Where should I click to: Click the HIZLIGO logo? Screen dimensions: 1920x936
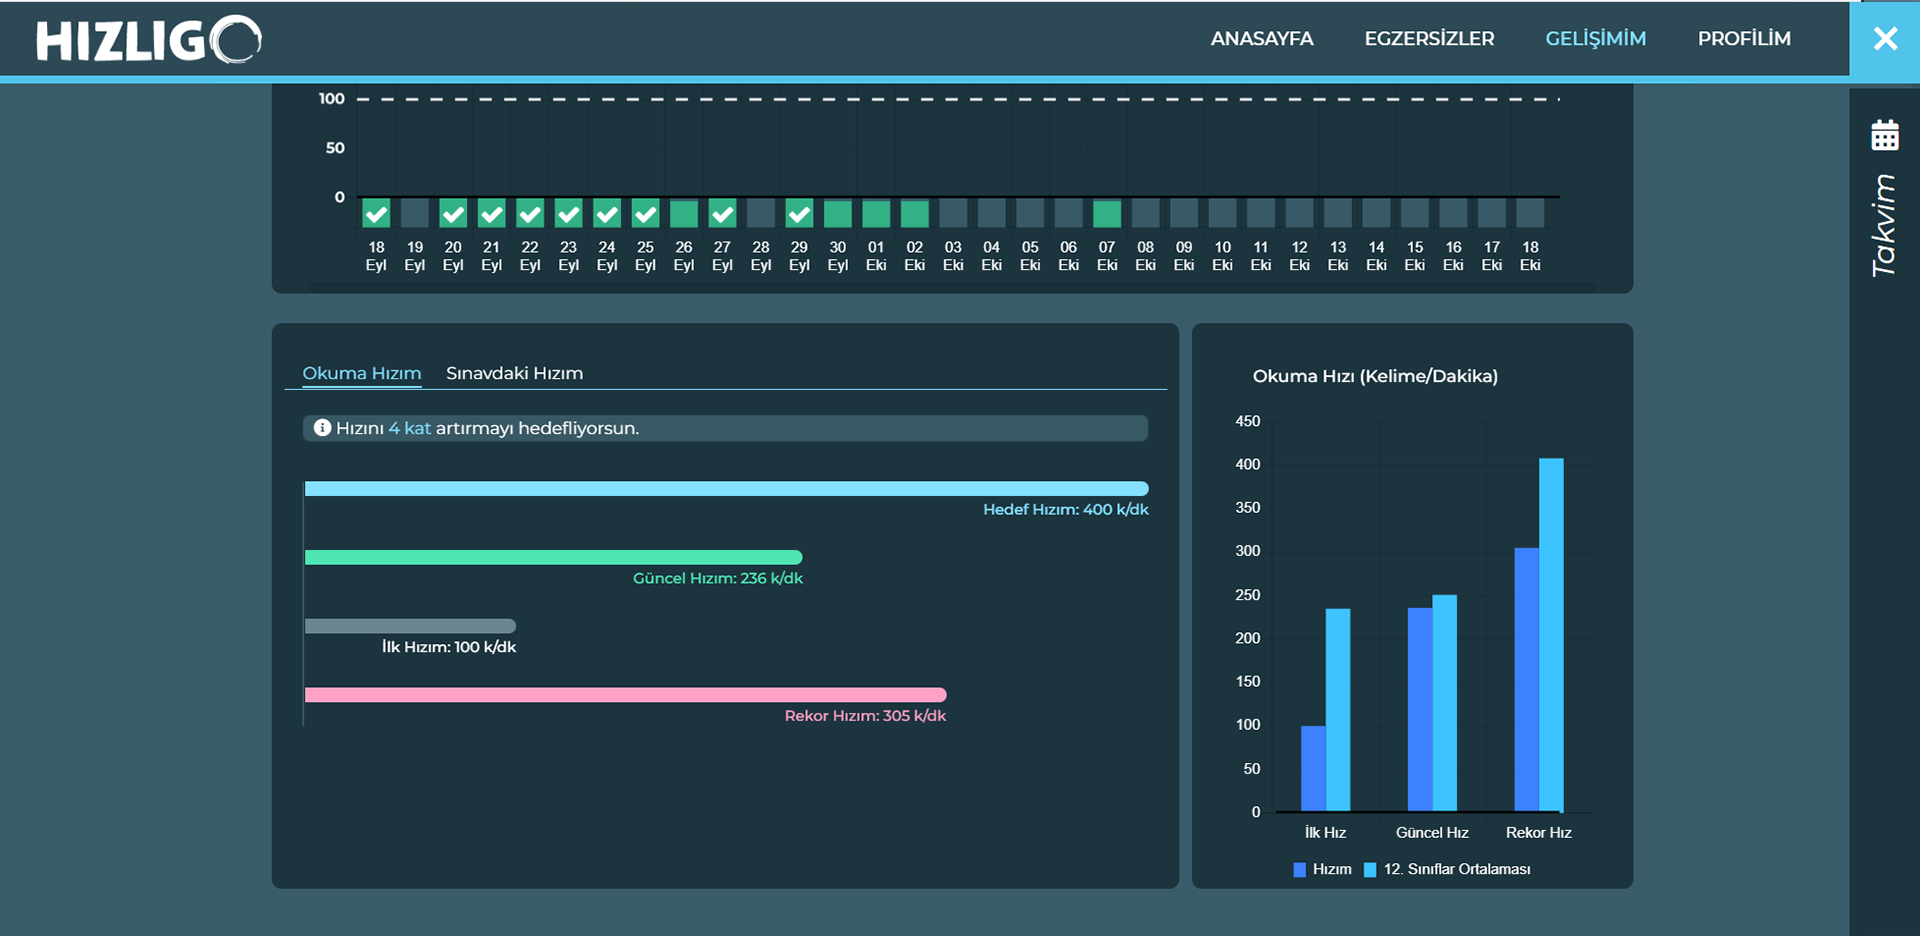pos(148,40)
